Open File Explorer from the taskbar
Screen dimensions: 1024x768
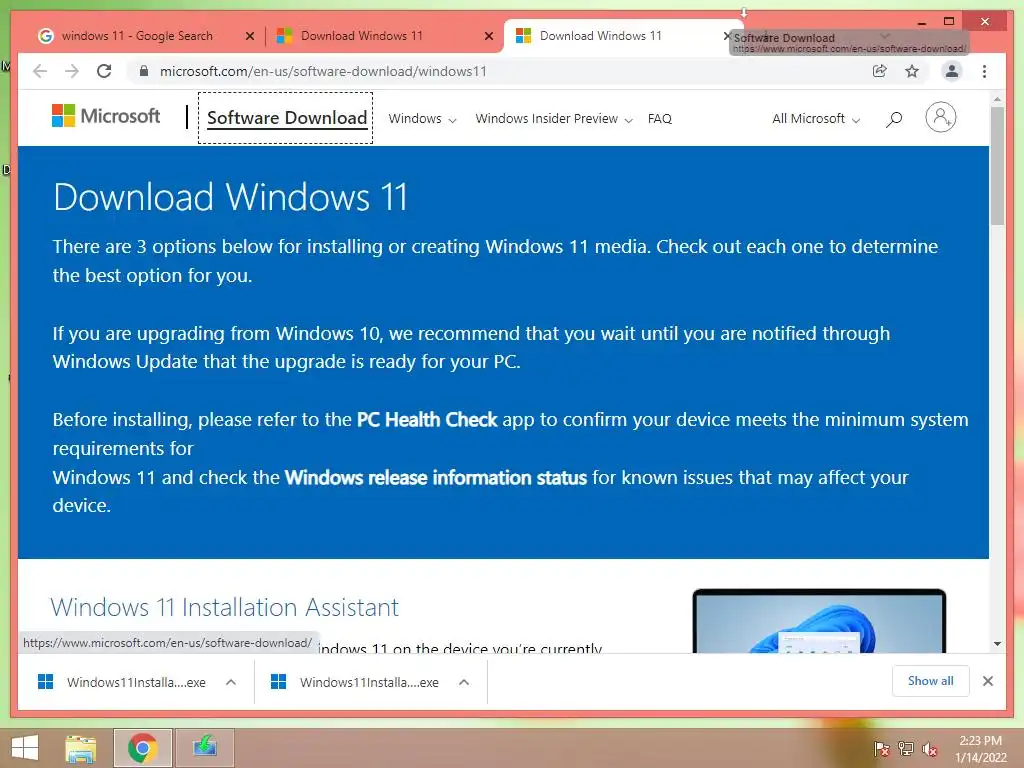(80, 748)
